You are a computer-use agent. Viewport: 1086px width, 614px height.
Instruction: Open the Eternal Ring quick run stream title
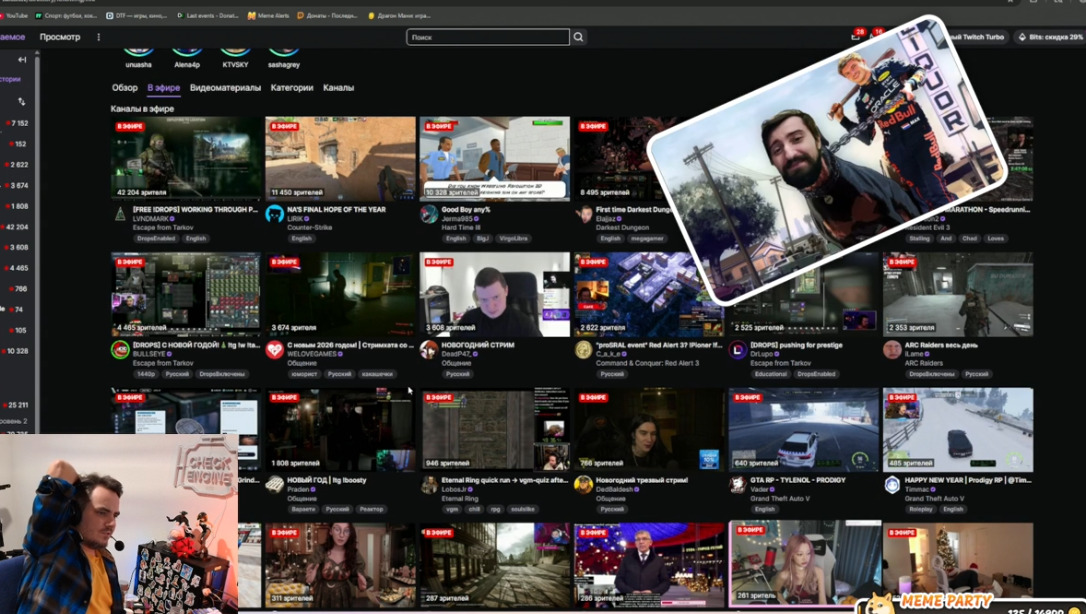[x=505, y=480]
